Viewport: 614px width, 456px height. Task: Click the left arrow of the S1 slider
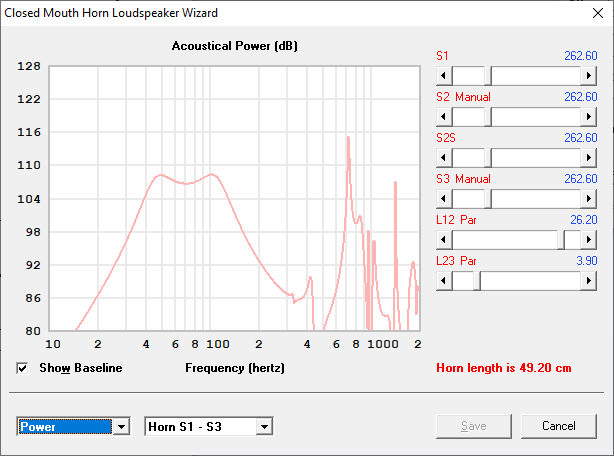tap(444, 76)
